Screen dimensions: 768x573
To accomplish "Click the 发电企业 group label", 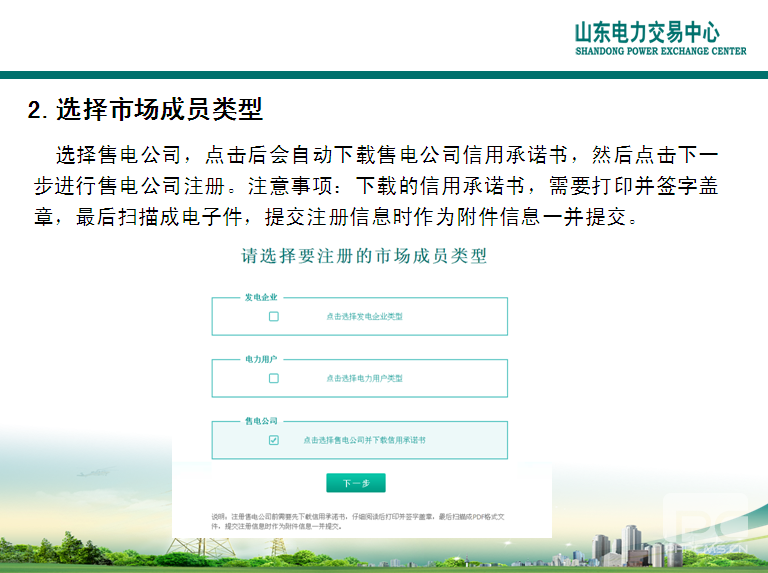I will point(261,297).
